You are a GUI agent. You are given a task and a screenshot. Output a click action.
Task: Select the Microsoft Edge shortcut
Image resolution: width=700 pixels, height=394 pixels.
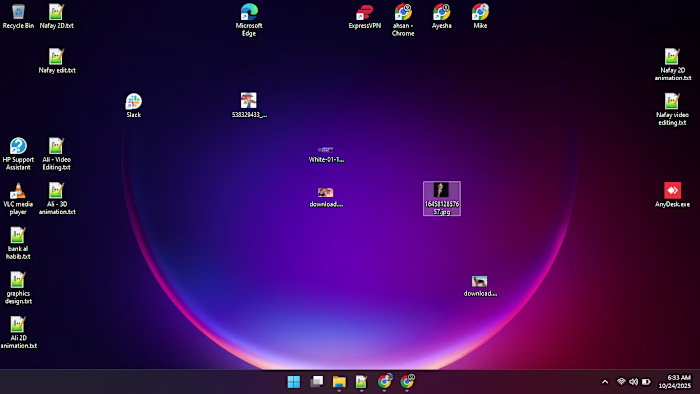pyautogui.click(x=249, y=20)
